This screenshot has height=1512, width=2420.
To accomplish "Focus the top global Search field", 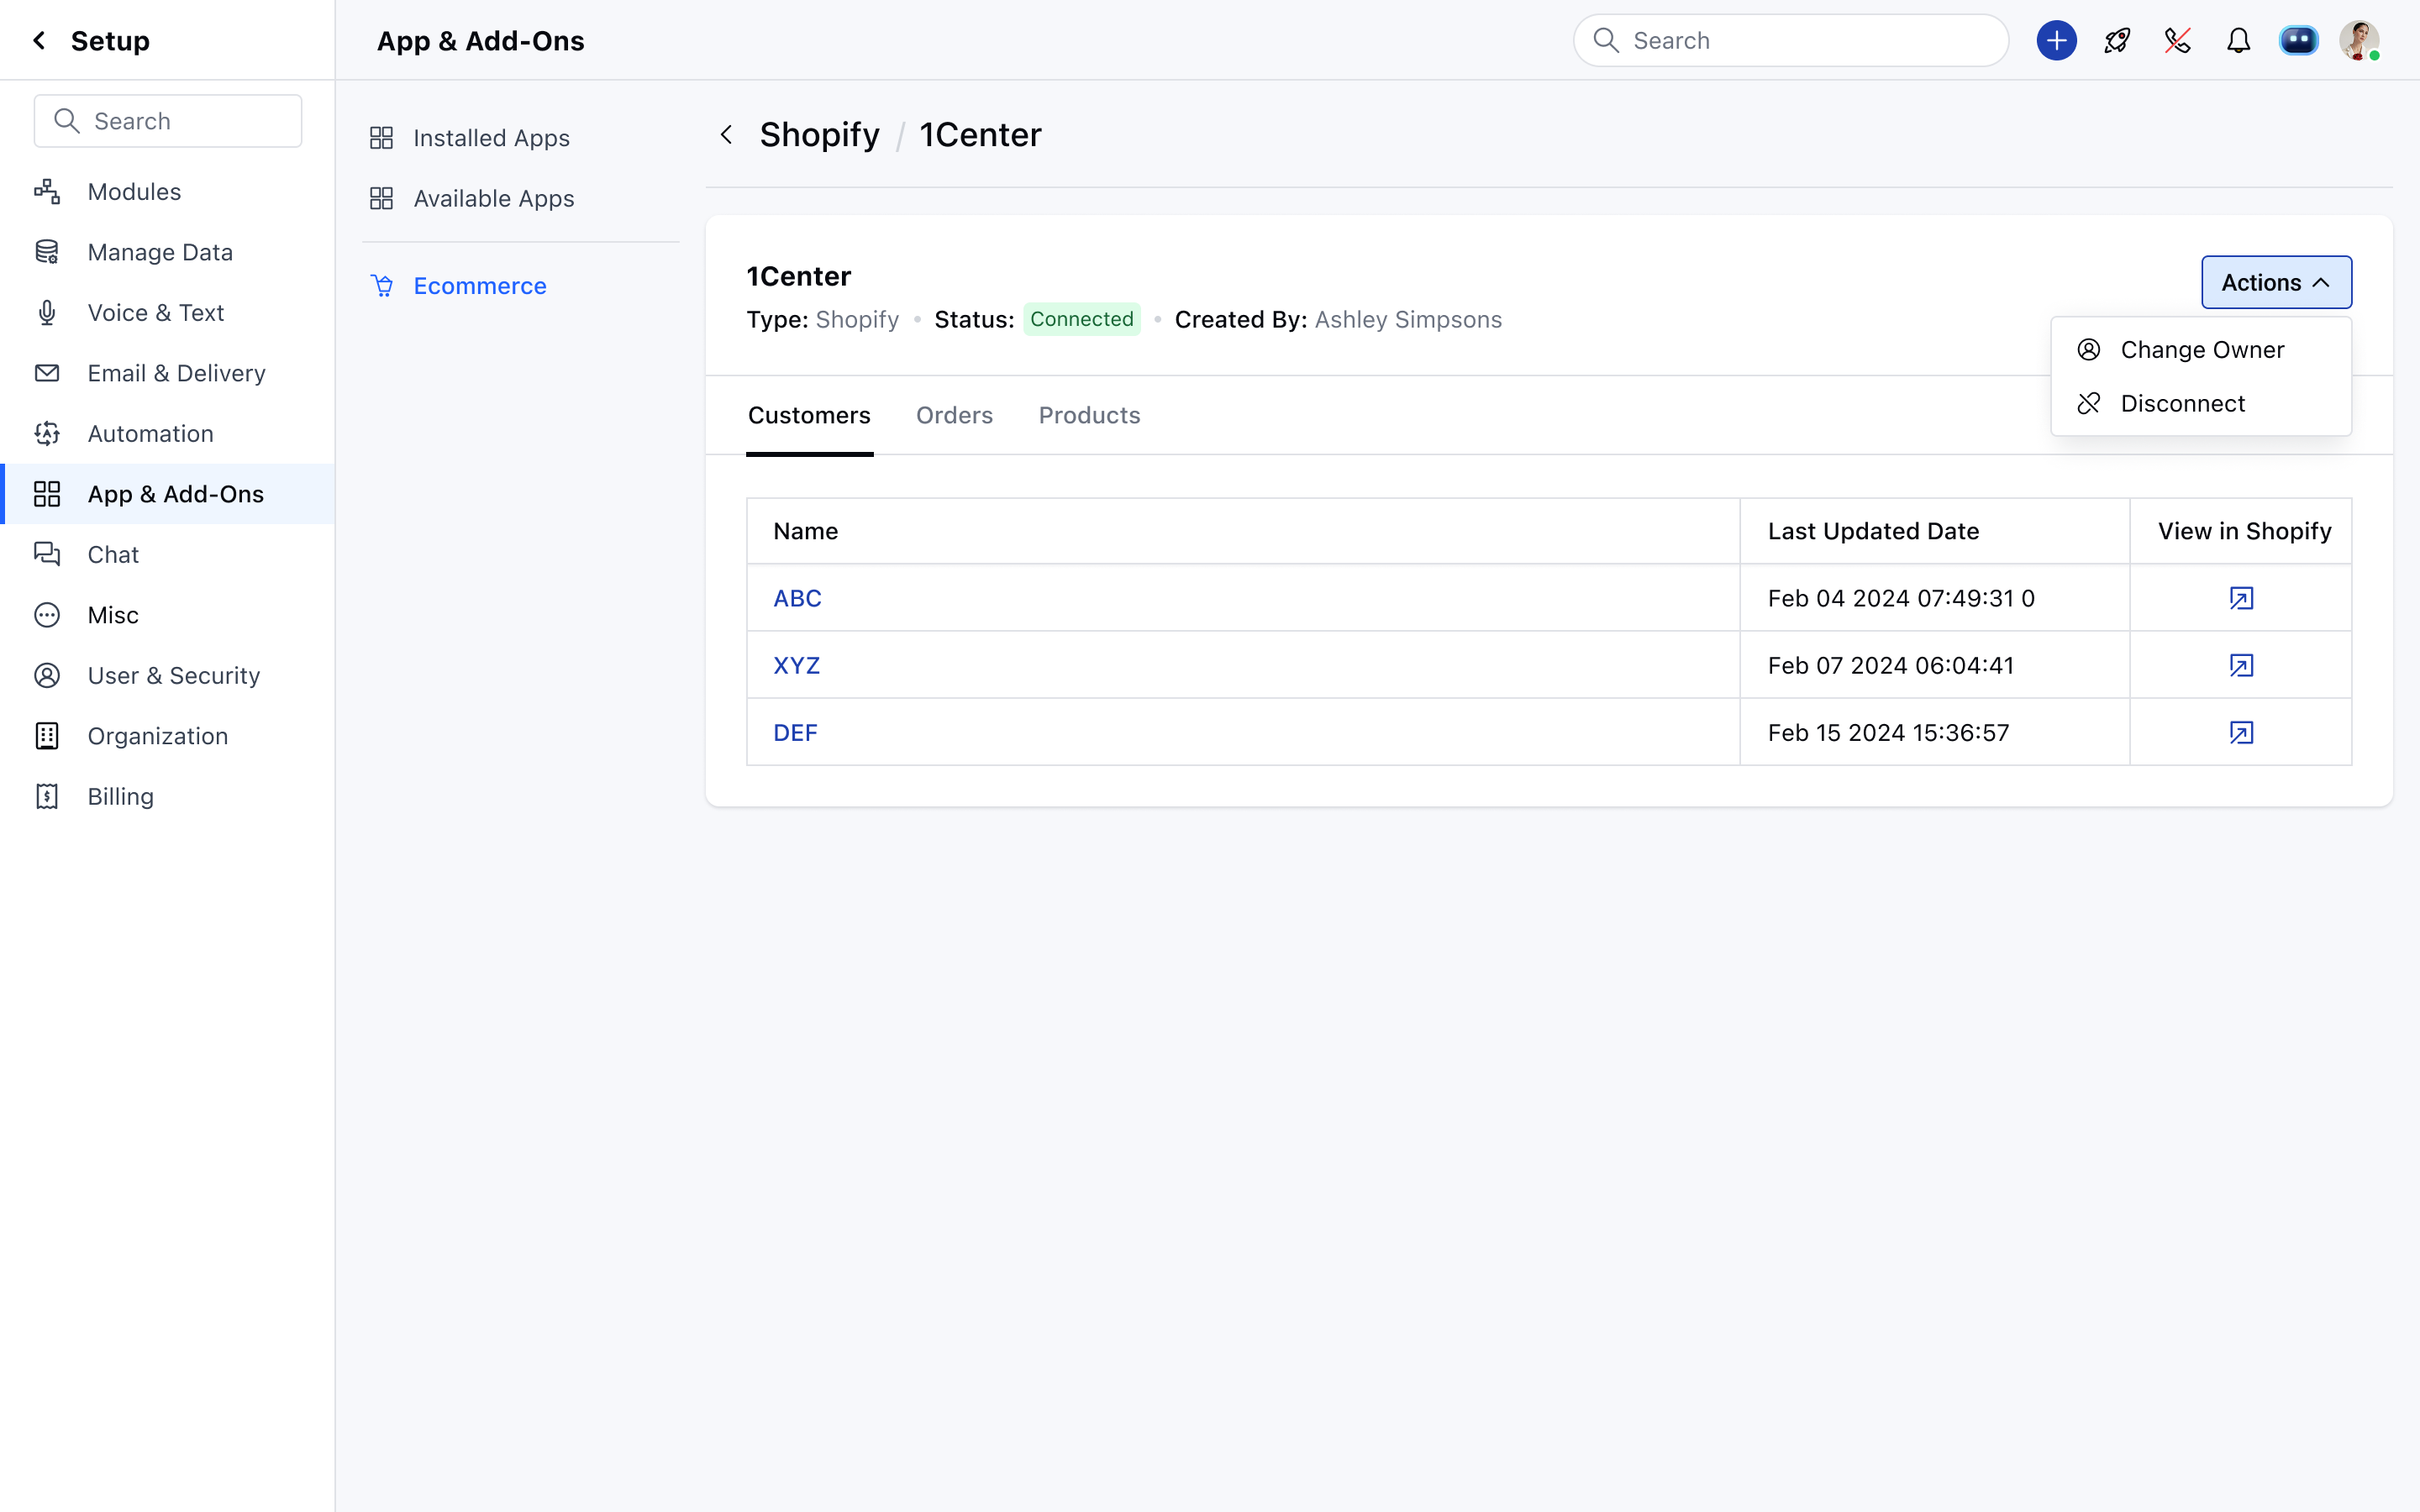I will click(x=1791, y=40).
